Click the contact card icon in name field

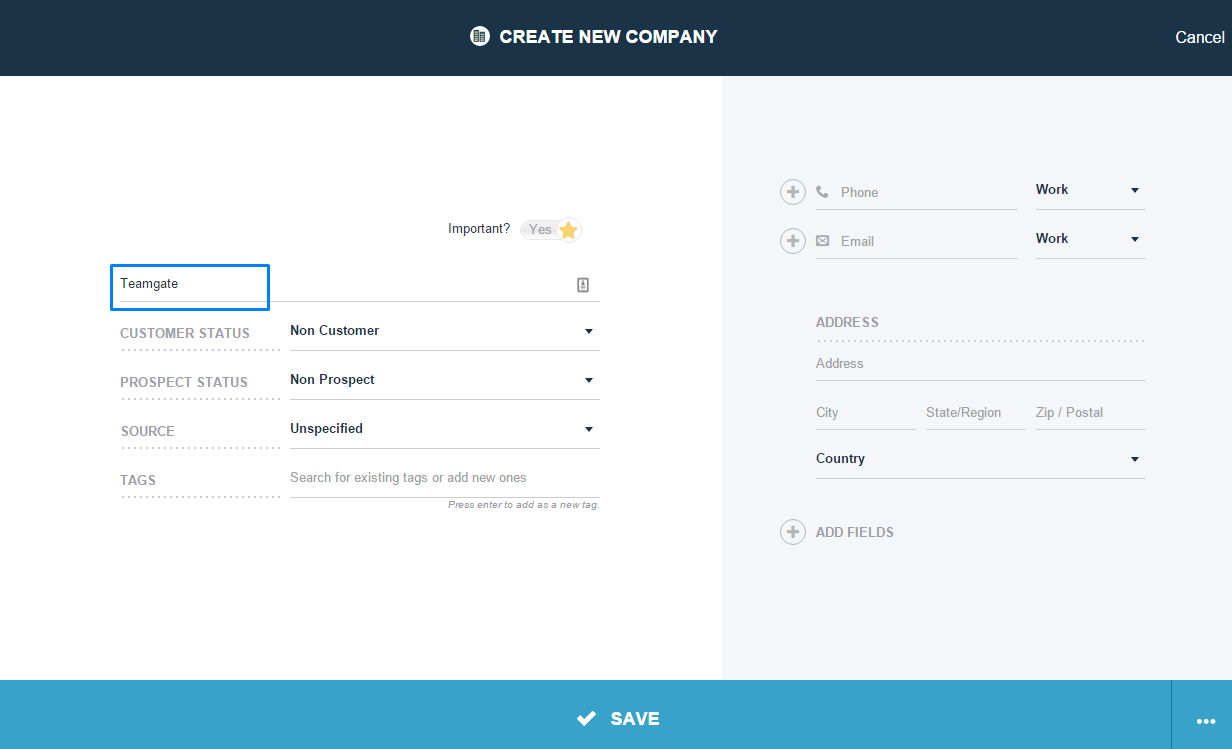point(583,285)
